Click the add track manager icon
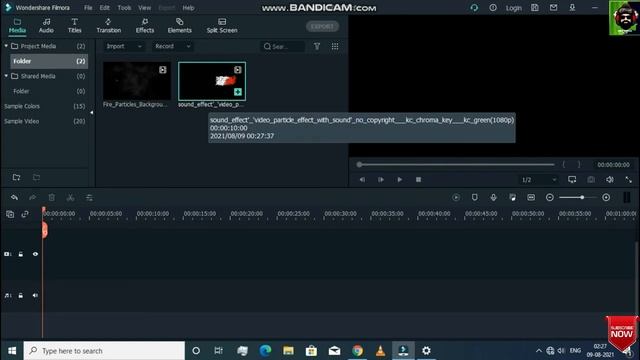 pyautogui.click(x=10, y=214)
